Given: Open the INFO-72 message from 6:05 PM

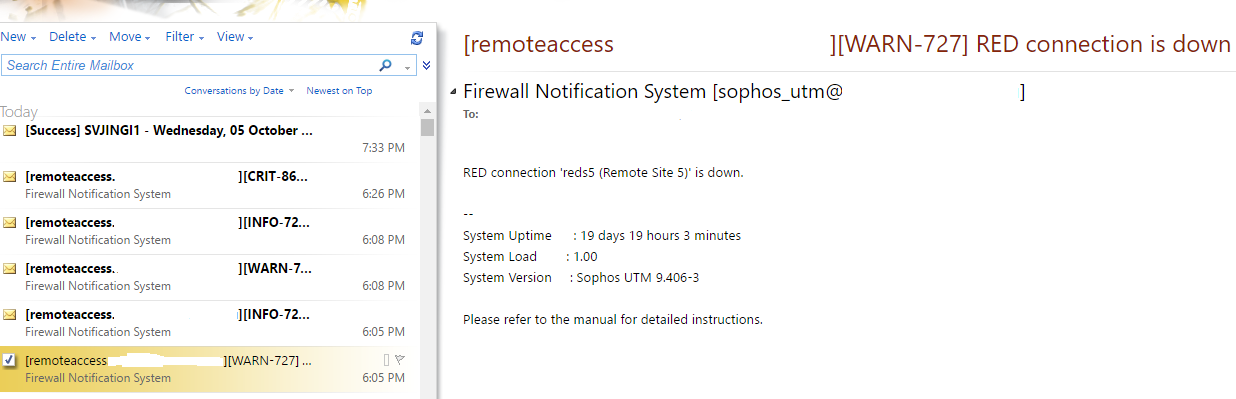Looking at the screenshot, I should [x=204, y=323].
